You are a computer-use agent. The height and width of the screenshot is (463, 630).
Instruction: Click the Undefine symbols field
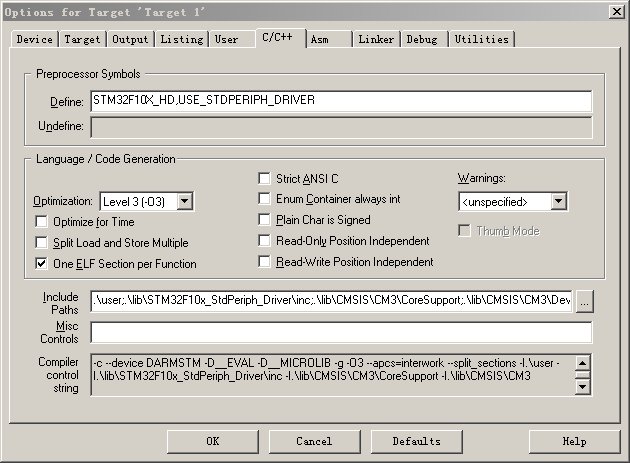[341, 127]
